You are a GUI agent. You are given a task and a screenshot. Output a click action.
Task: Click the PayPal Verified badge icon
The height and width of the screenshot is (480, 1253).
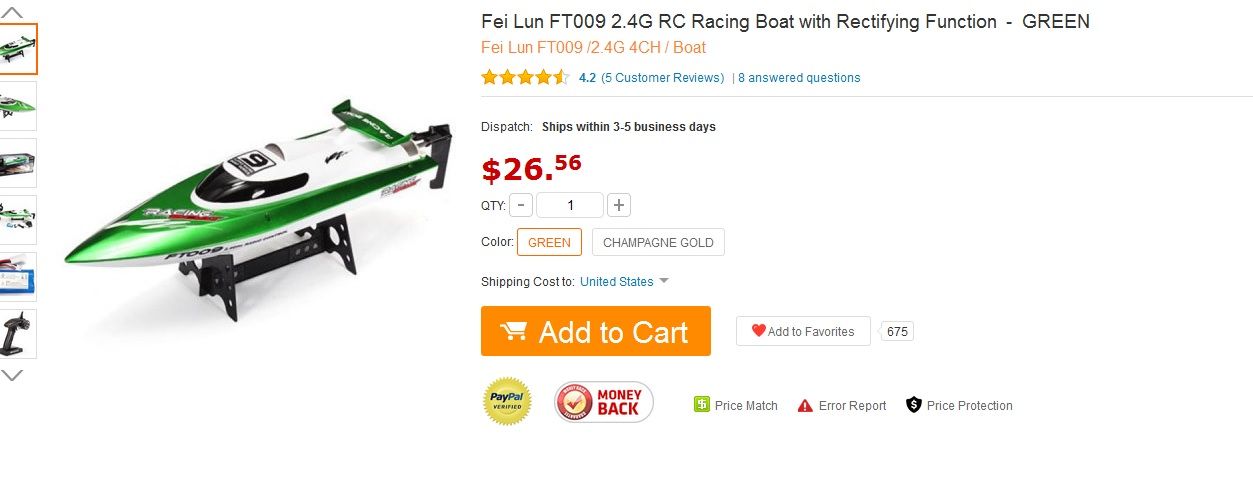tap(507, 401)
